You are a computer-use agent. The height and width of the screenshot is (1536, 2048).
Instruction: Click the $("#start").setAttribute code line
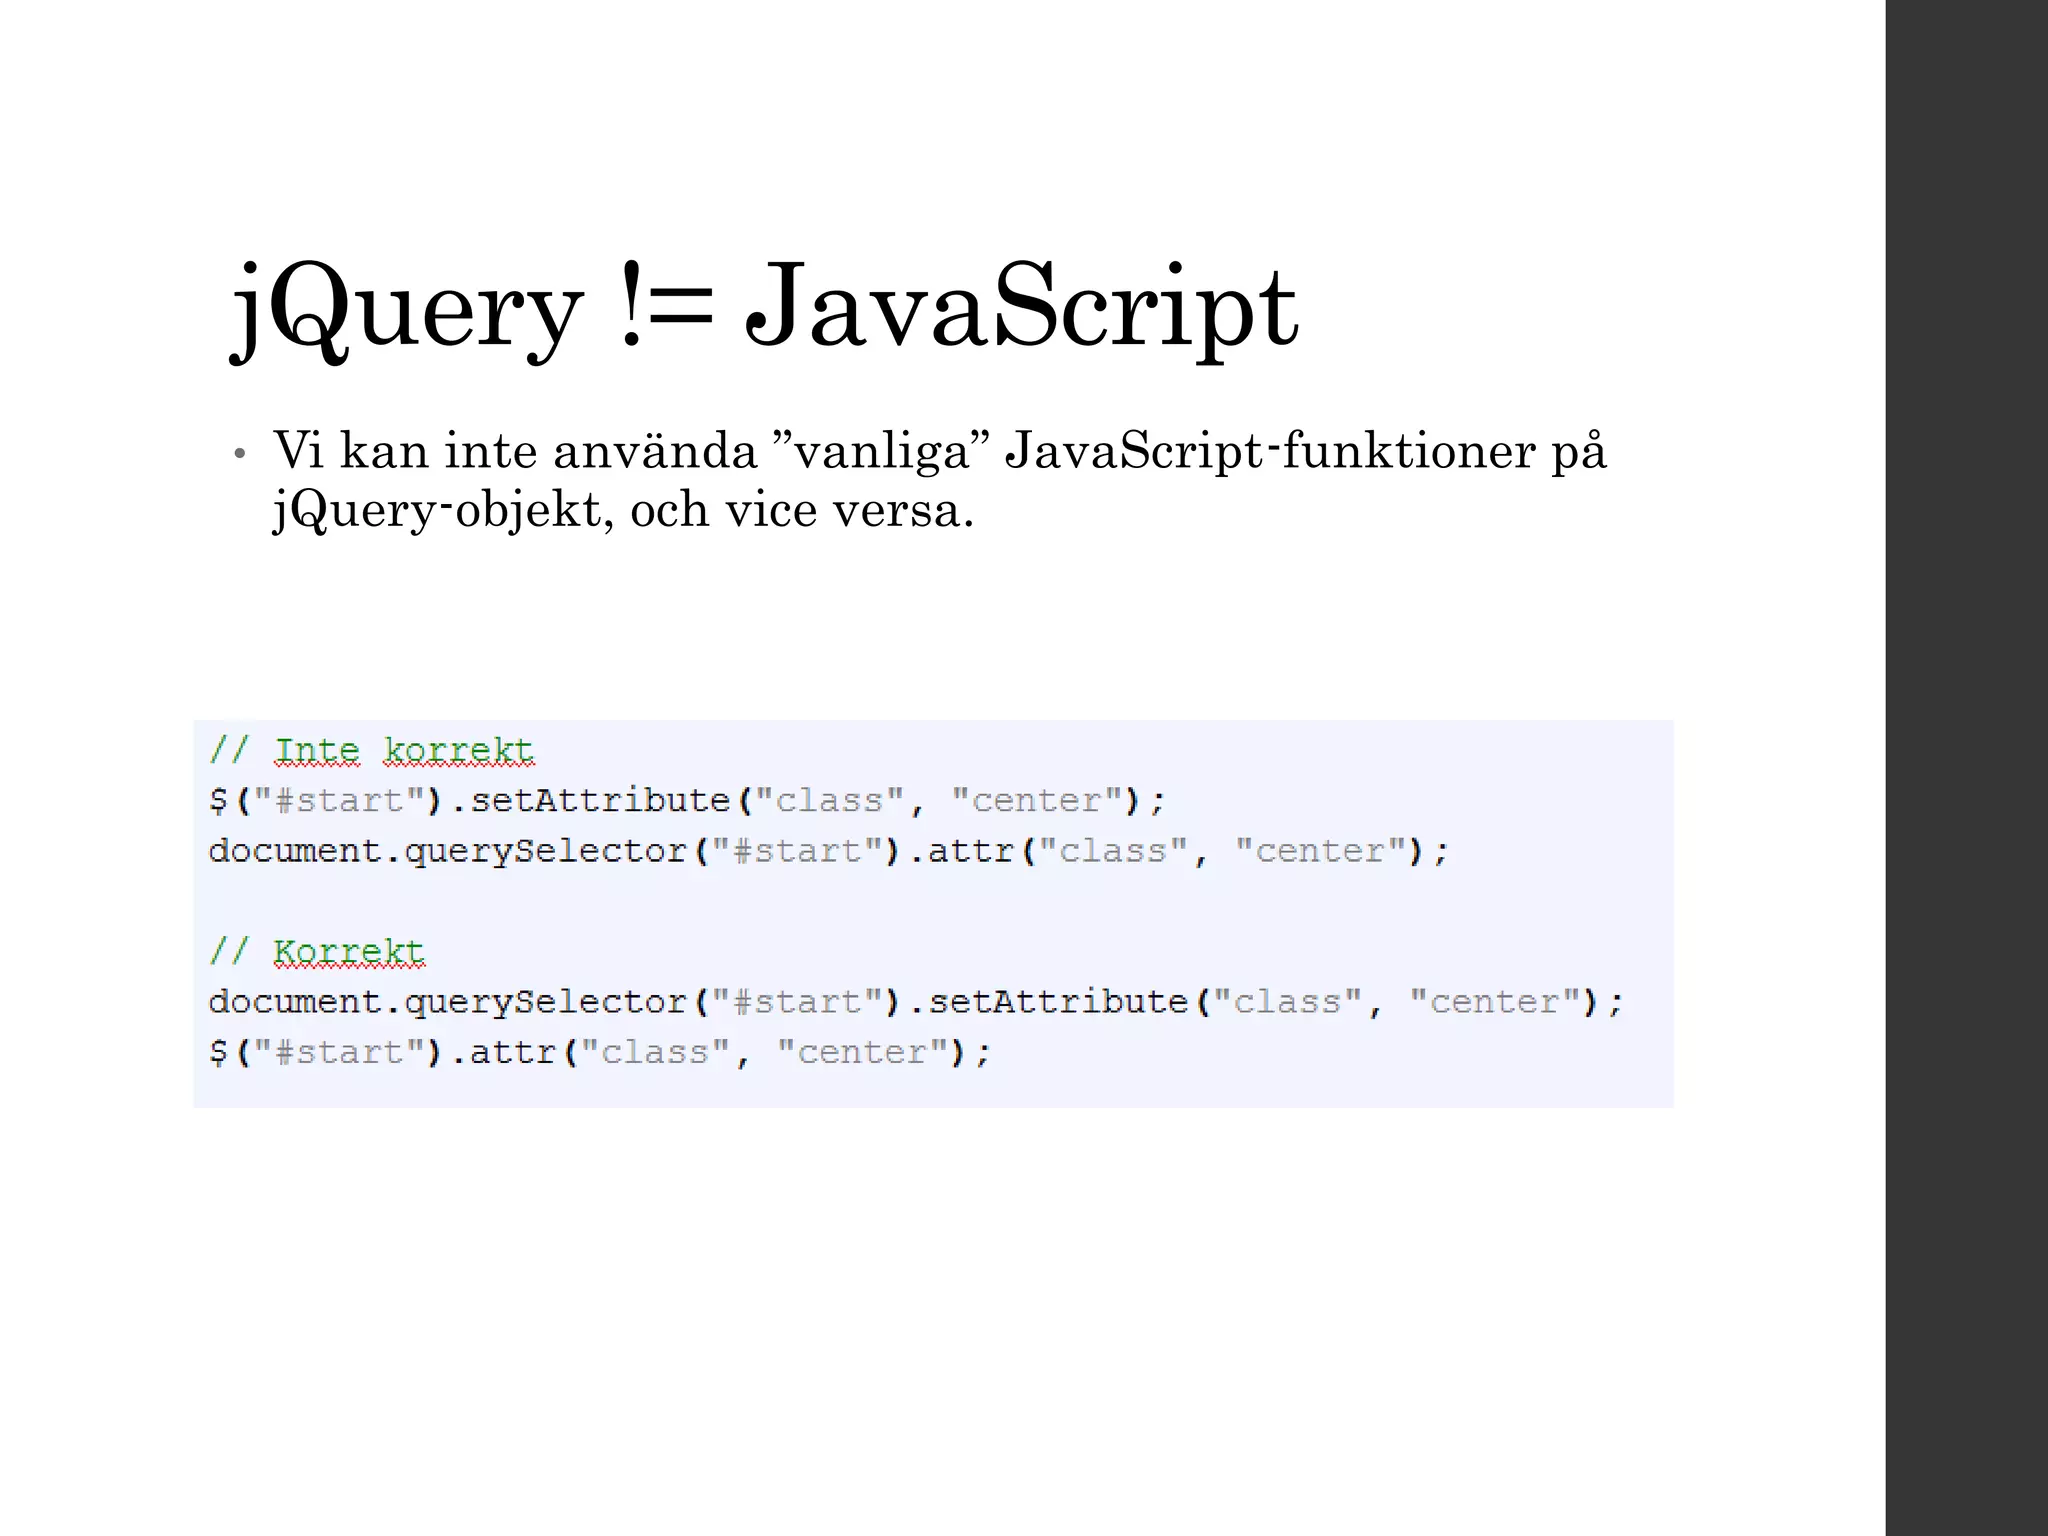point(687,802)
